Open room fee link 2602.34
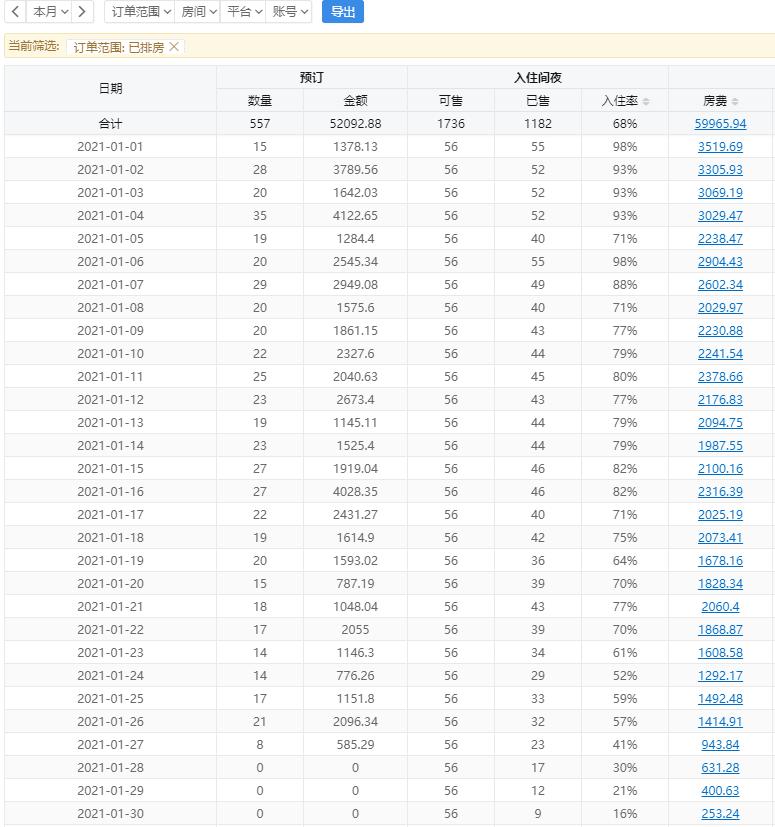Image resolution: width=775 pixels, height=827 pixels. tap(720, 285)
